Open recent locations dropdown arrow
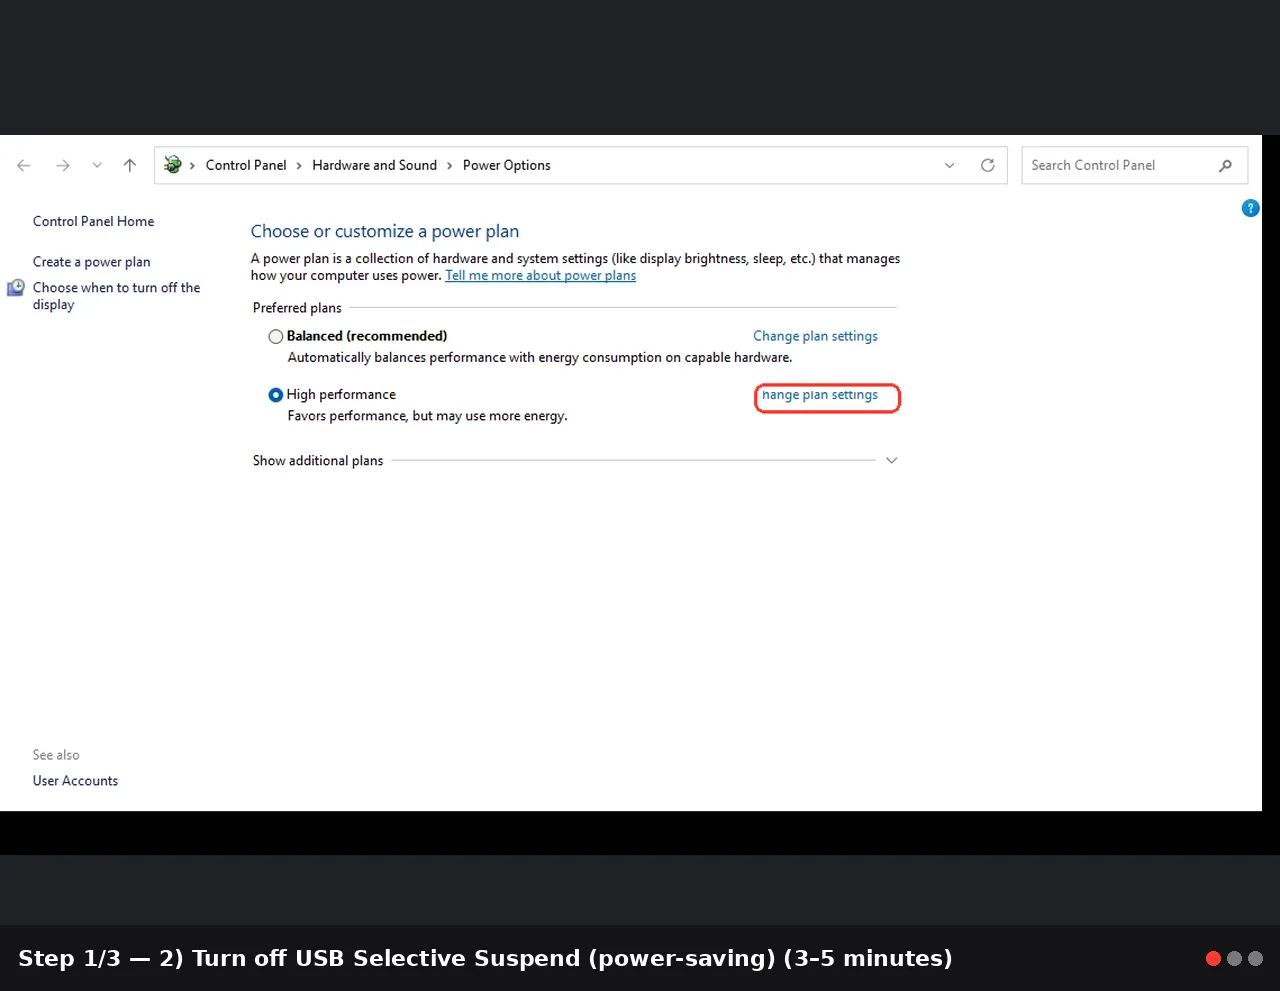Viewport: 1280px width, 991px height. (97, 166)
